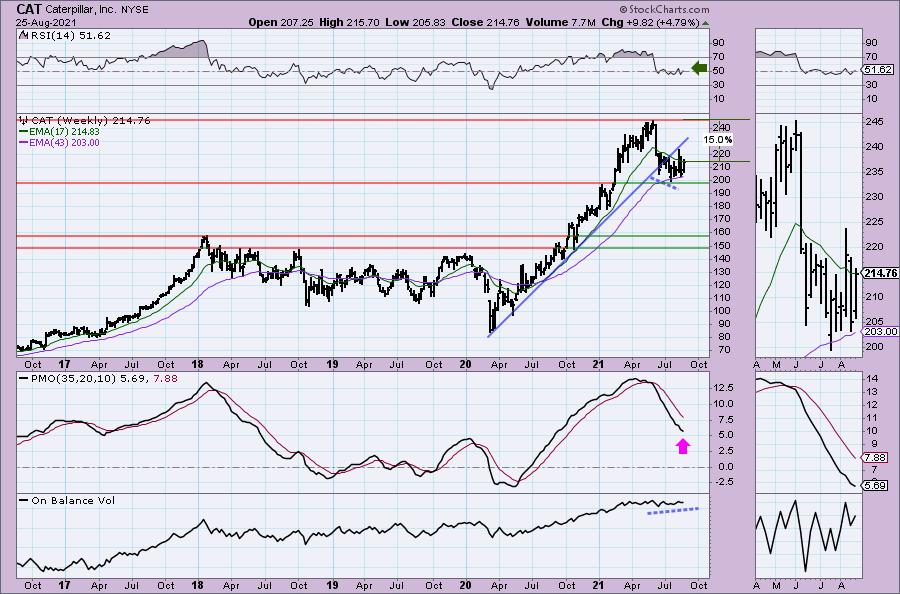
Task: Click the 51.62 RSI value tag in zoom panel
Action: tap(878, 69)
